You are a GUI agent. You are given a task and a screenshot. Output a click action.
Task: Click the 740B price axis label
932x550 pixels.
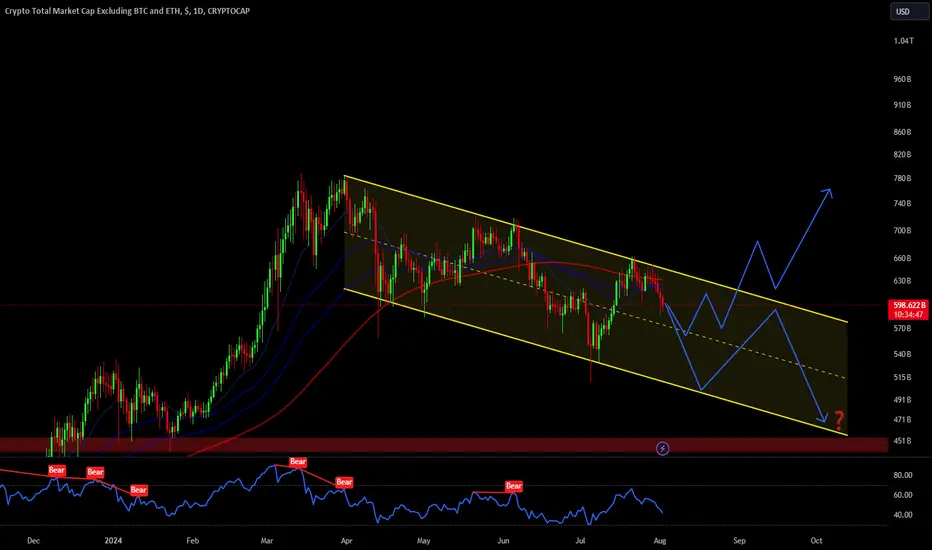(x=902, y=203)
